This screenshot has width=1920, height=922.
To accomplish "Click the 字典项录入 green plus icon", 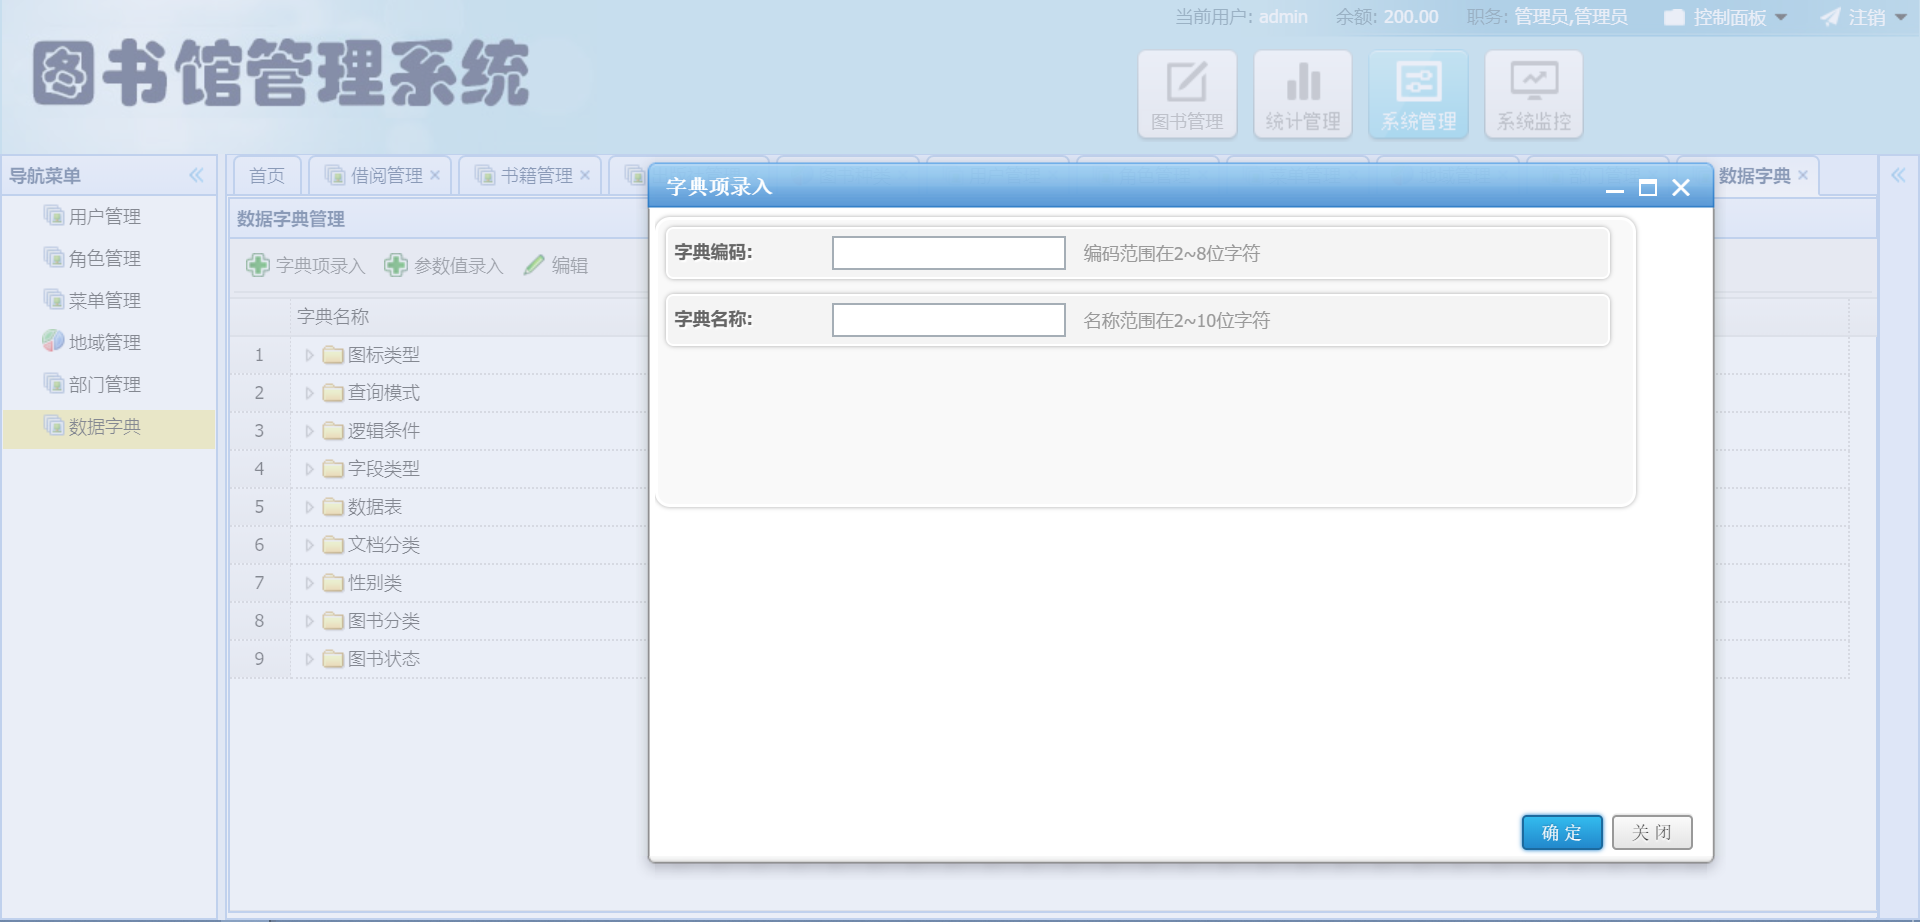I will [x=257, y=265].
